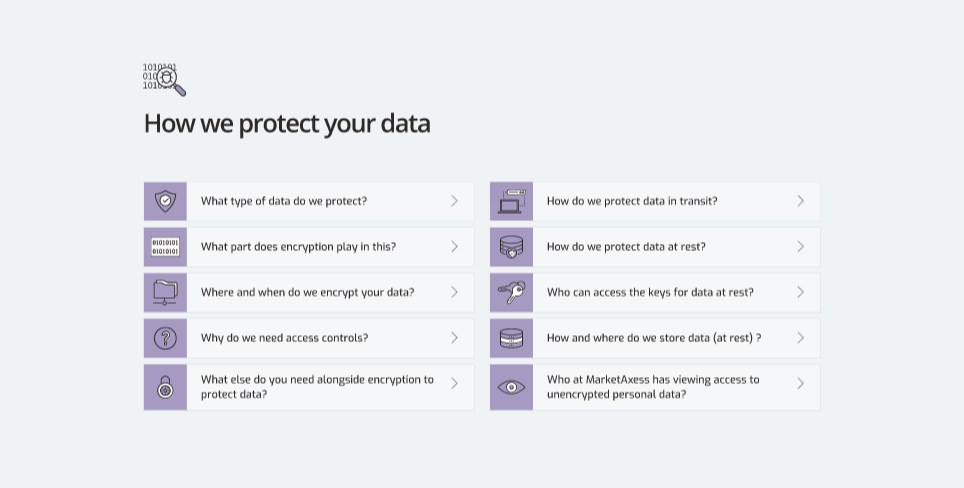Click the server storage stack icon

point(512,338)
